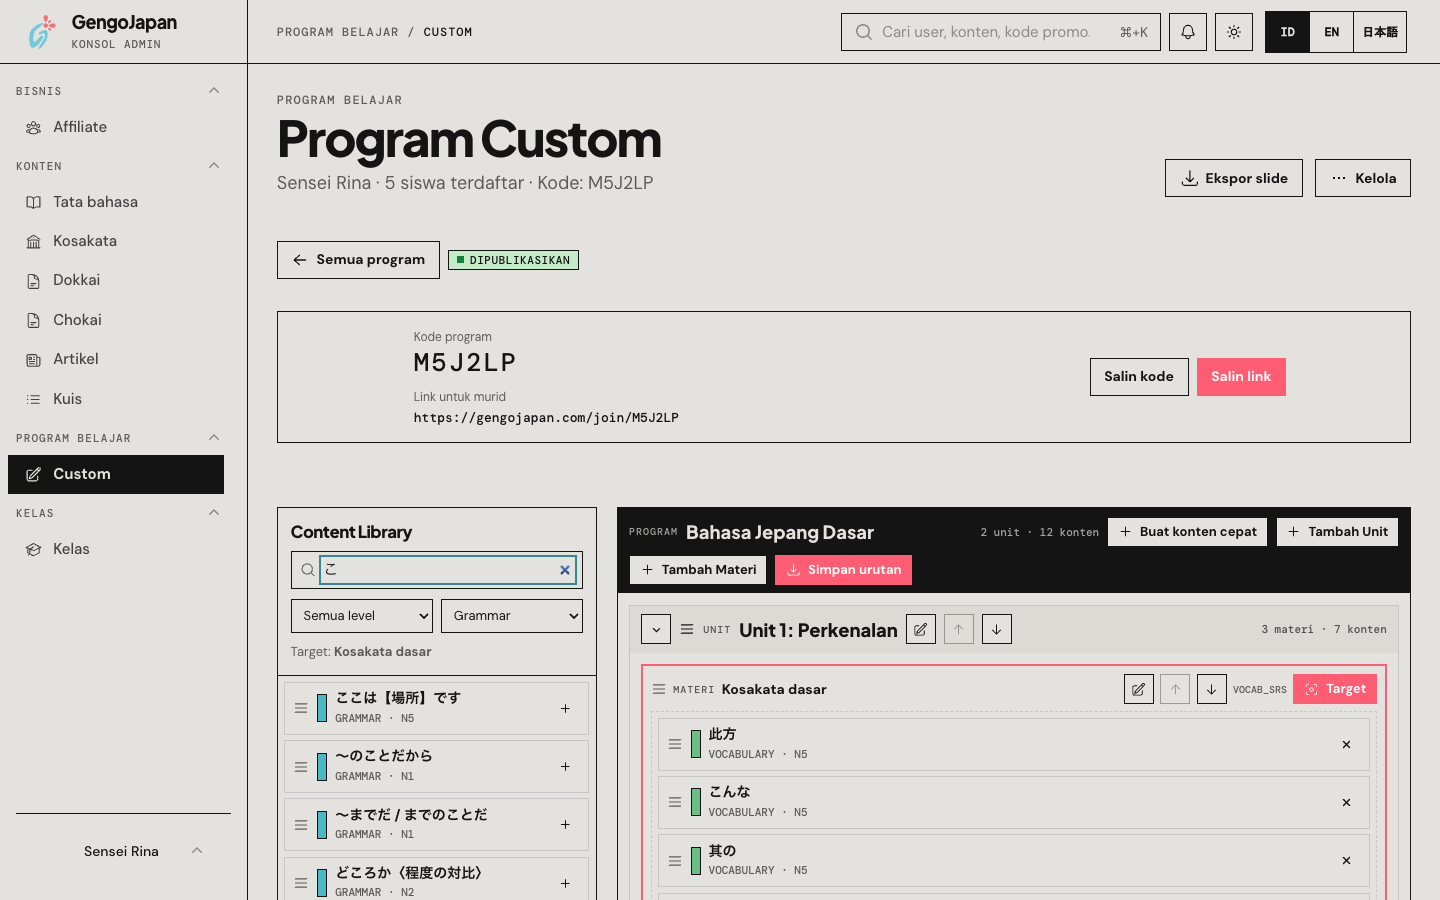Click Ekspor slide button

coord(1234,178)
